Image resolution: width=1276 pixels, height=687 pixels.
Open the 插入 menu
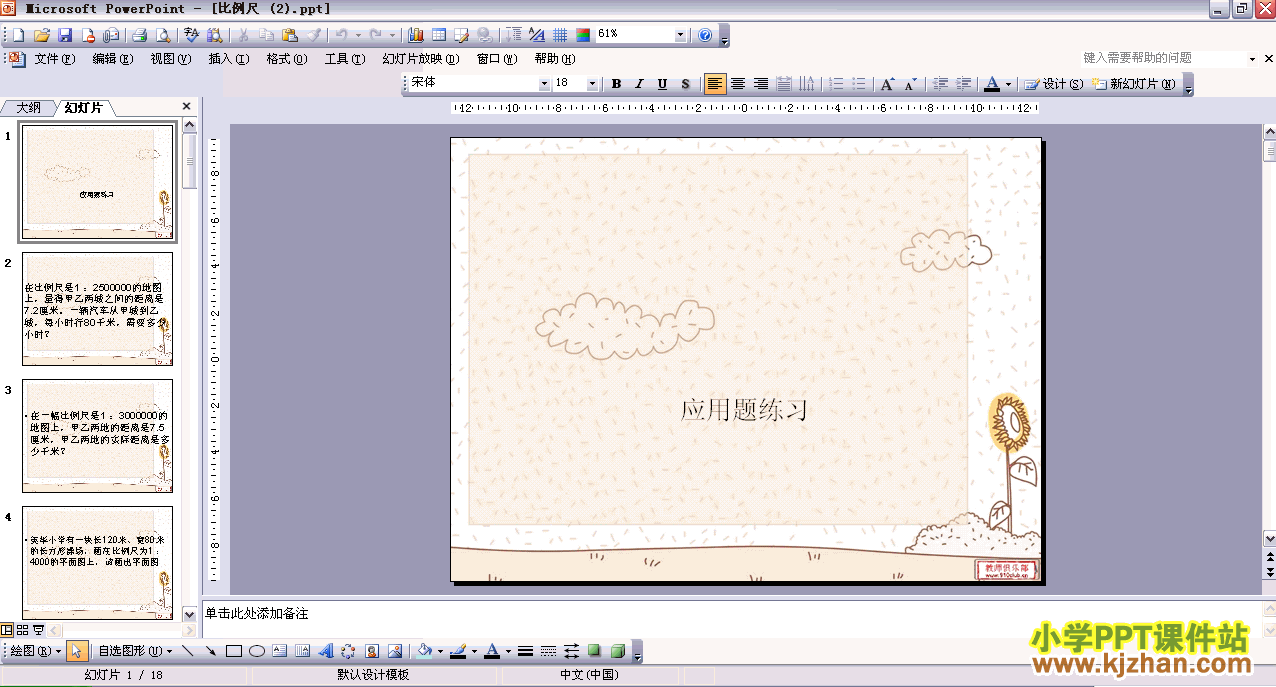[x=229, y=59]
